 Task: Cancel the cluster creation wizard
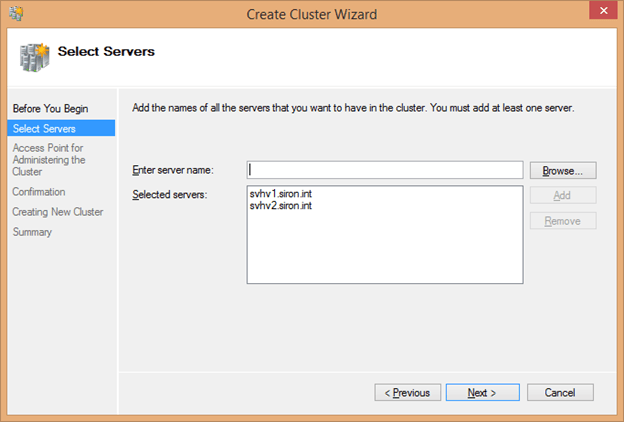click(x=560, y=393)
